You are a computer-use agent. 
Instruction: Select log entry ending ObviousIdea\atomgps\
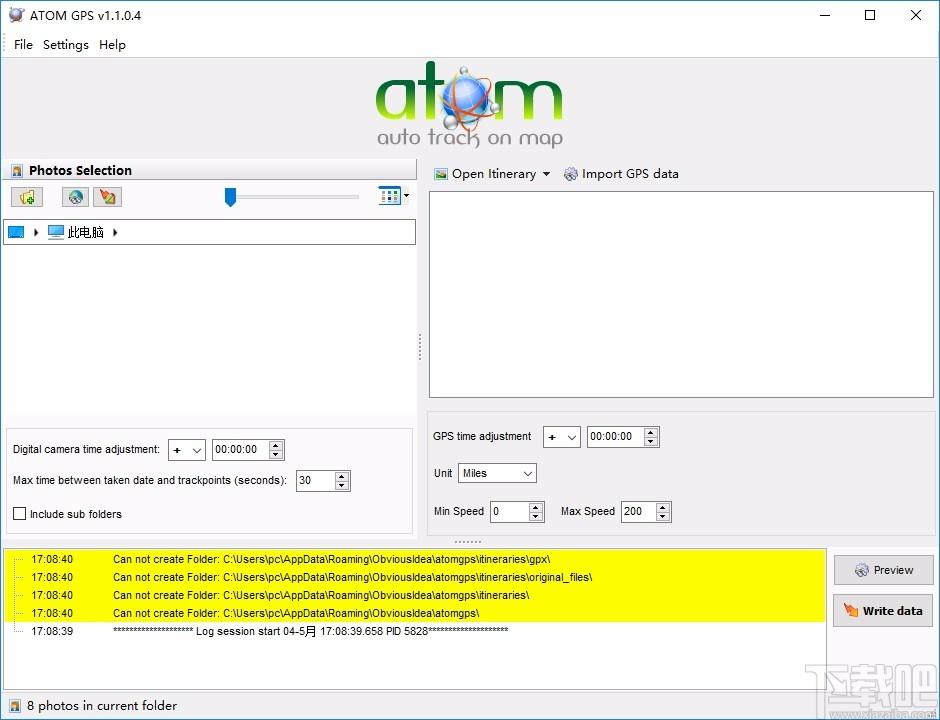[415, 613]
